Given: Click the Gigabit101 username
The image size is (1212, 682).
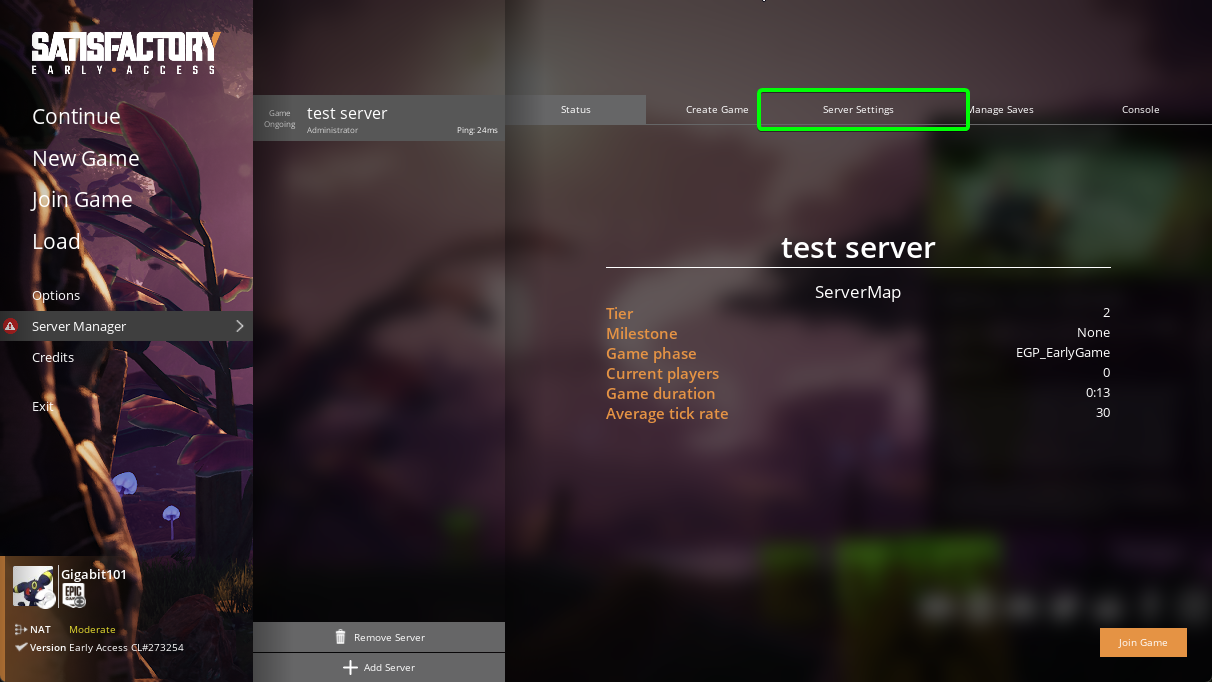Looking at the screenshot, I should 94,574.
